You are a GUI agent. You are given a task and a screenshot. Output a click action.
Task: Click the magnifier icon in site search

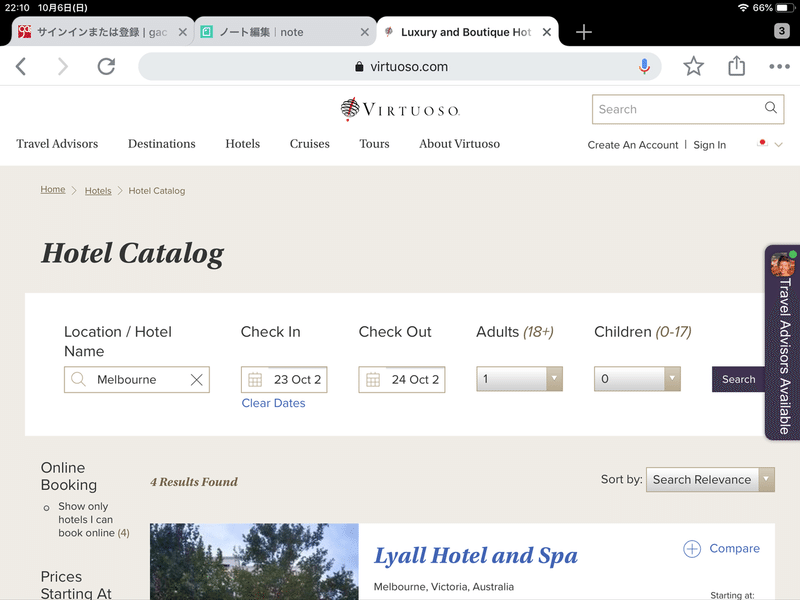pos(770,108)
